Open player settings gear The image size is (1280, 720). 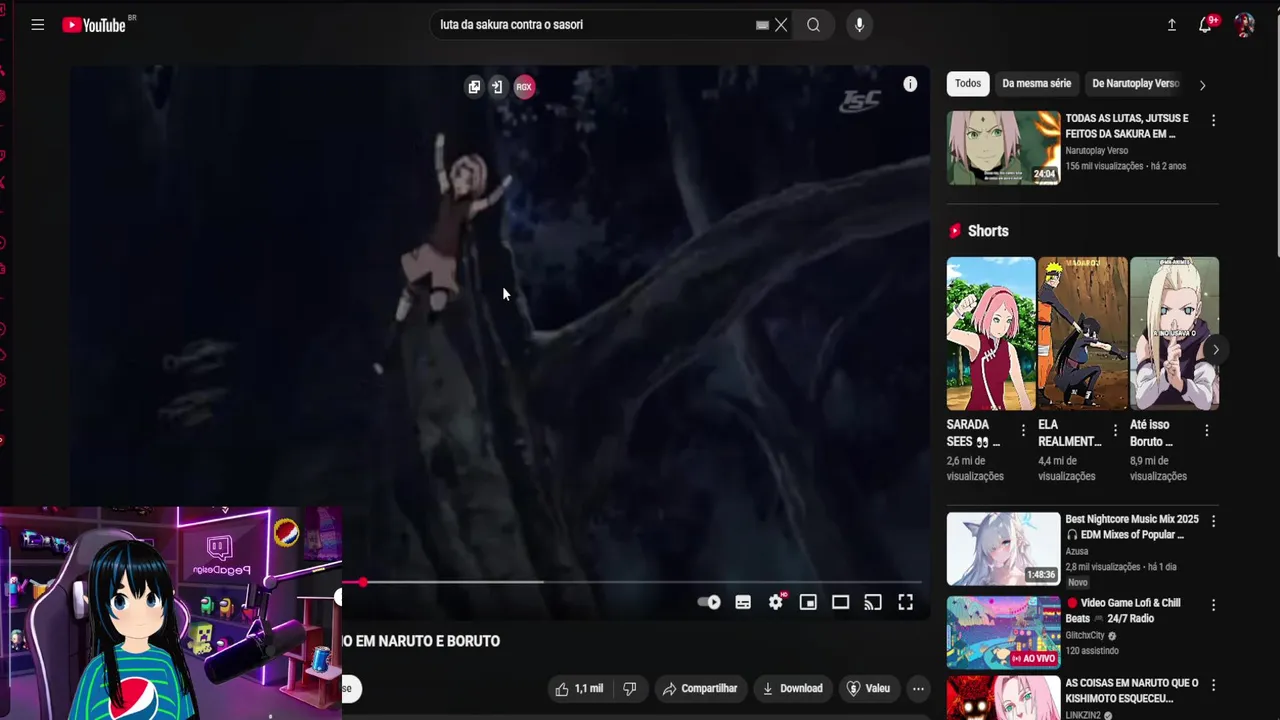pyautogui.click(x=776, y=602)
